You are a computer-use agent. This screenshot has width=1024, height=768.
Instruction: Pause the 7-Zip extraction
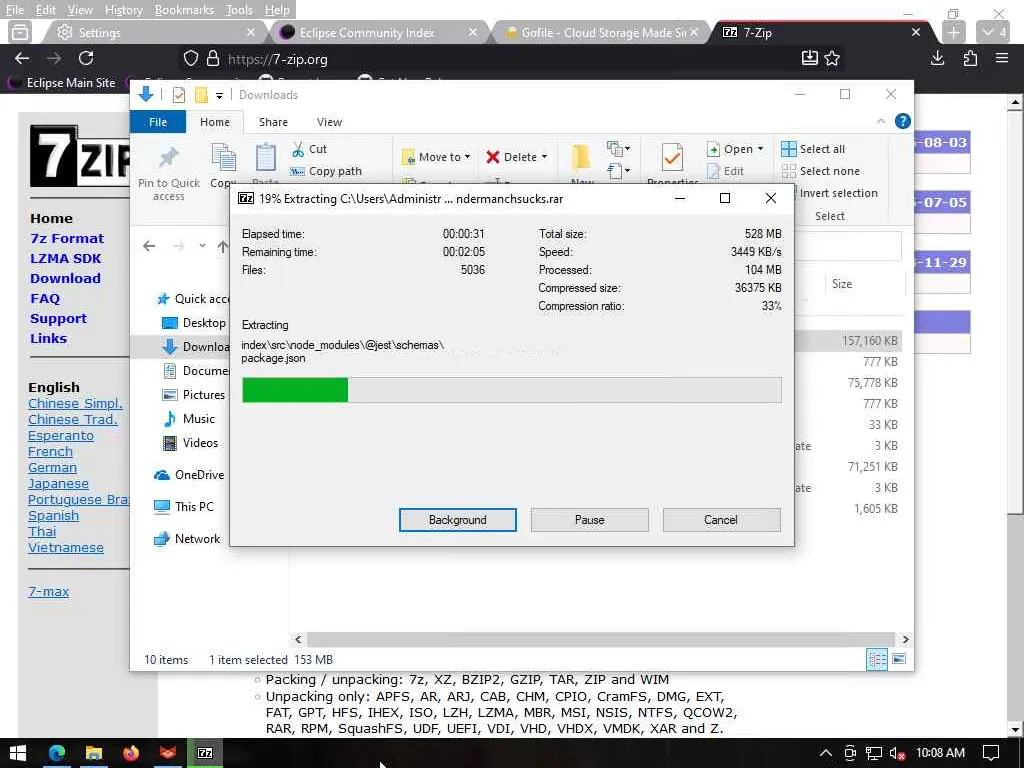pyautogui.click(x=589, y=520)
